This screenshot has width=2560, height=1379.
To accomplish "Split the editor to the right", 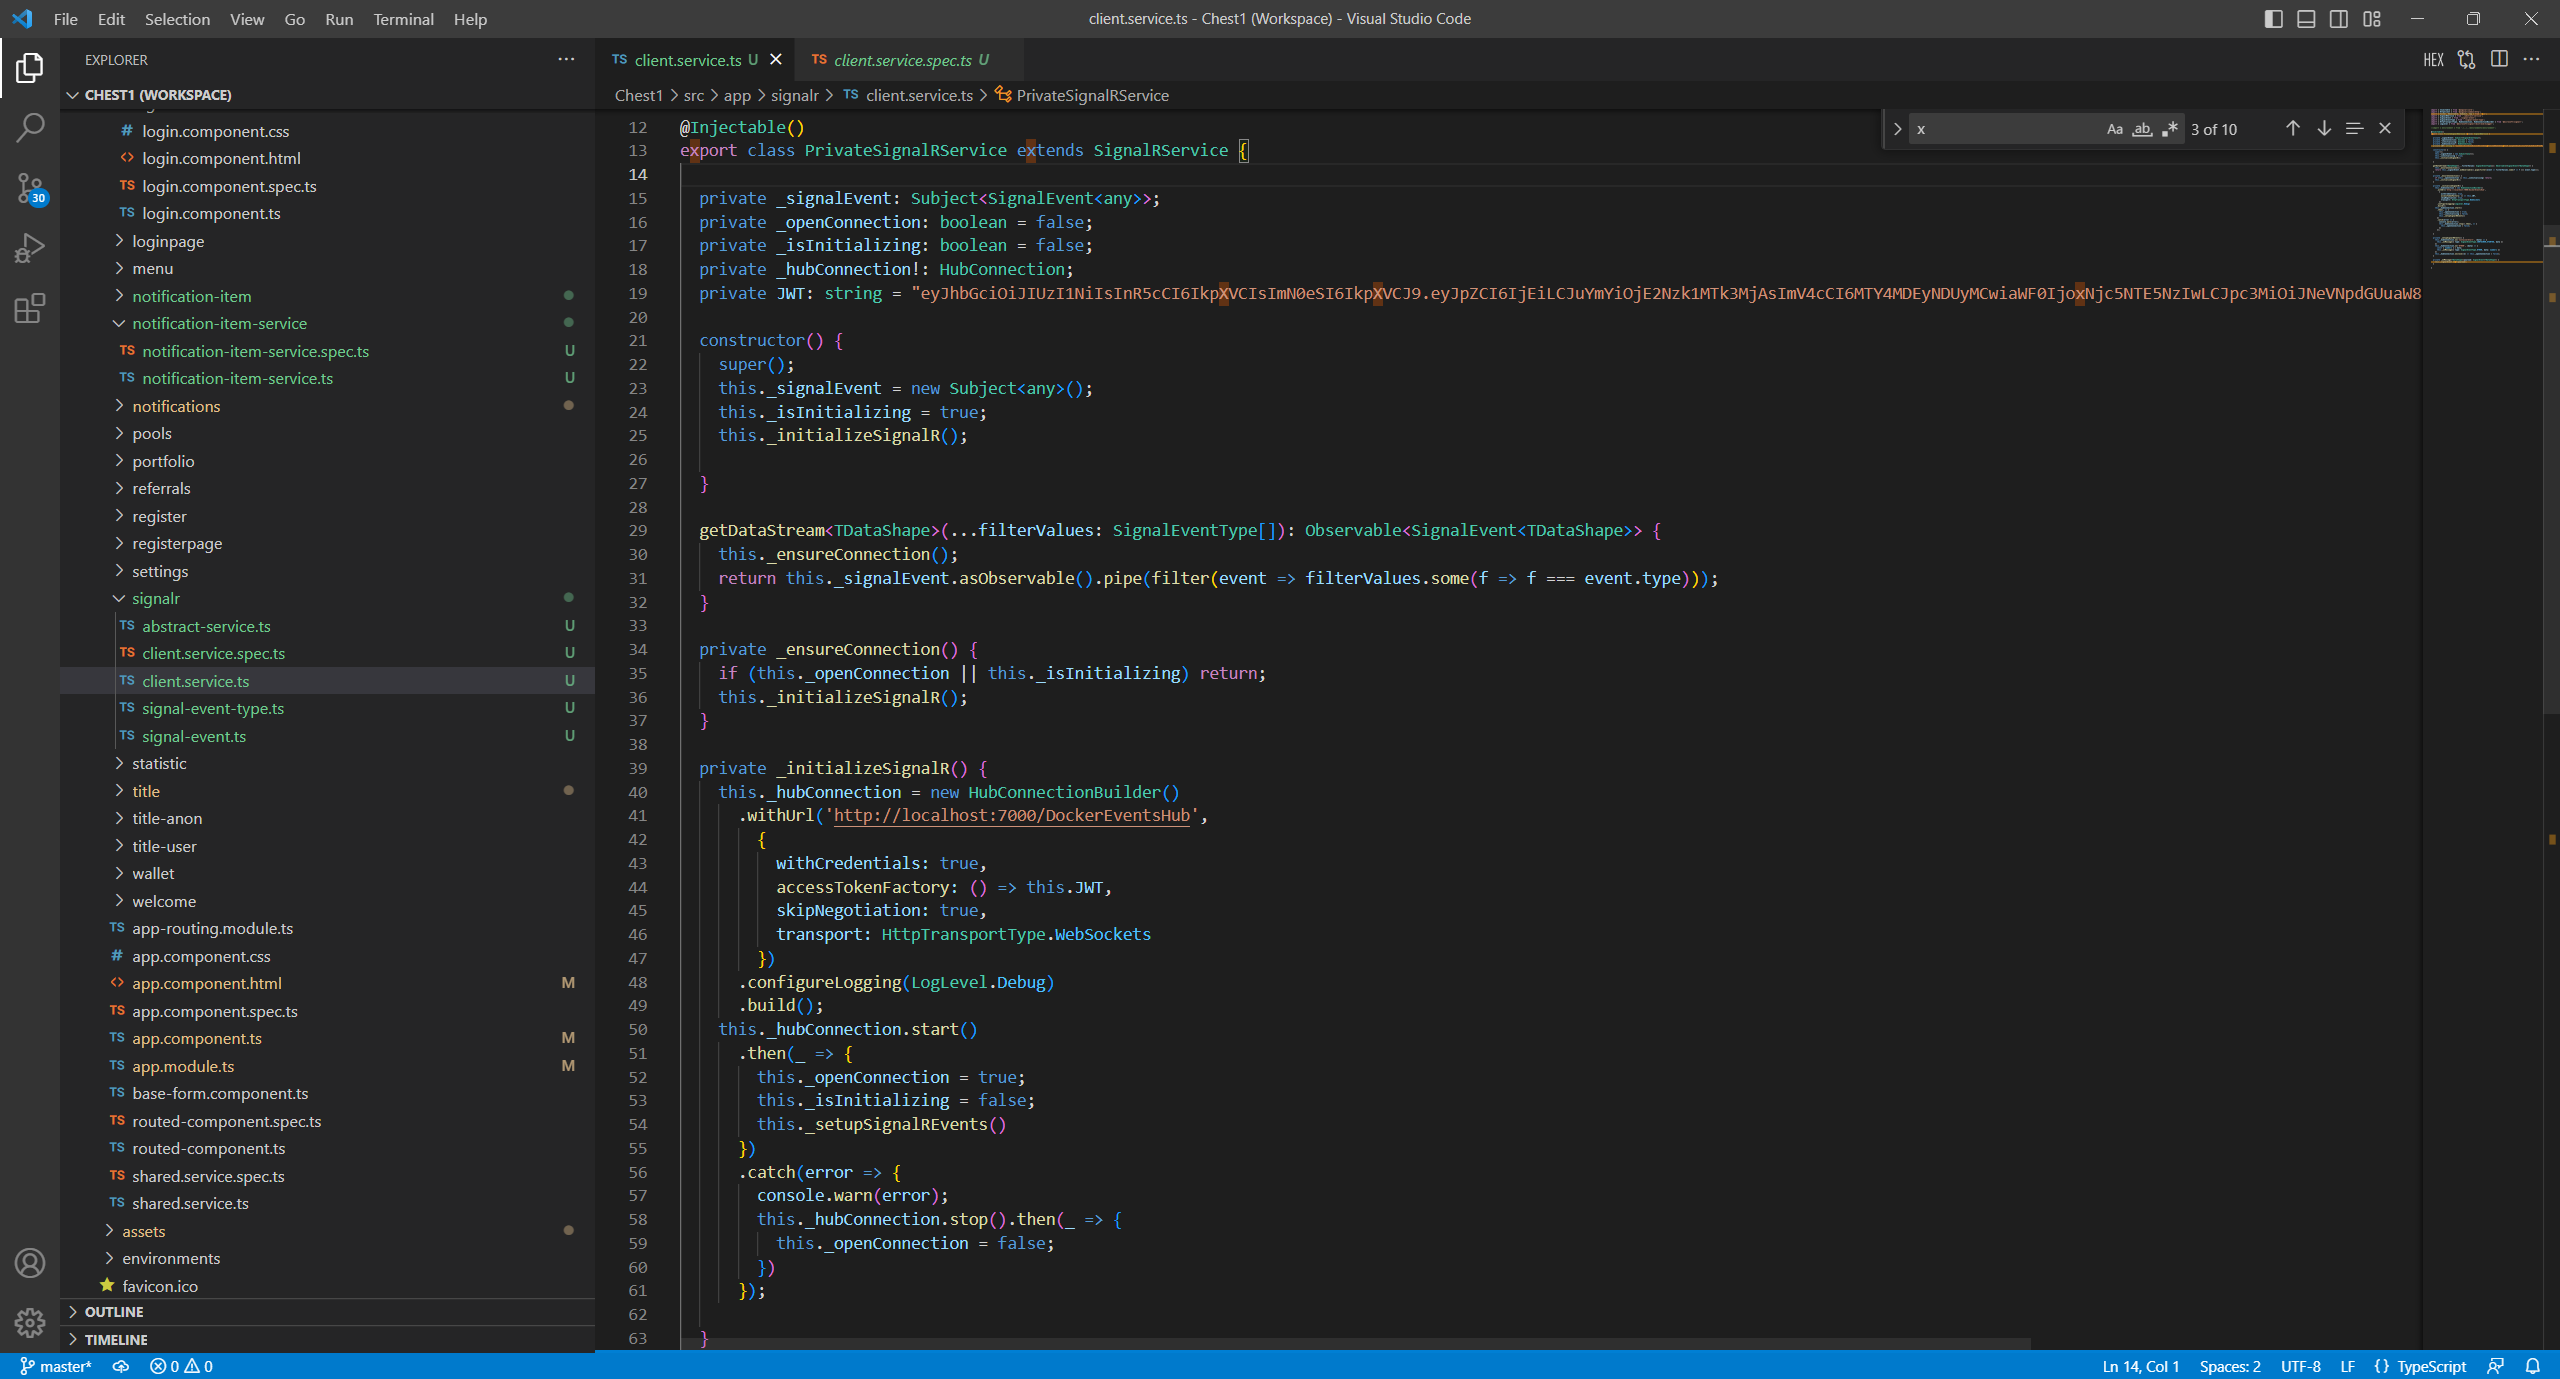I will pos(2498,60).
